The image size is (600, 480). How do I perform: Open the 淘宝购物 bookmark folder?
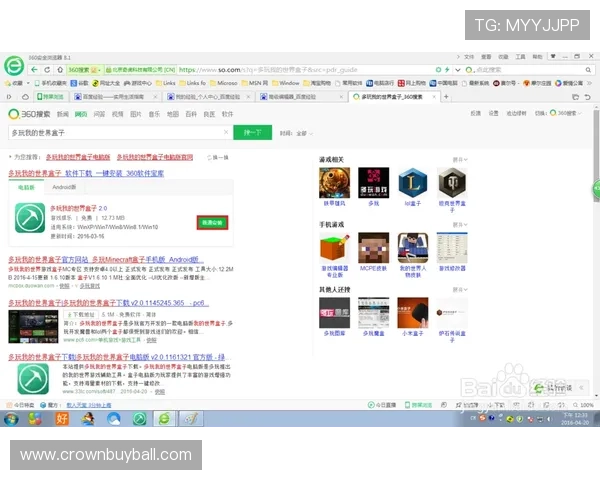(x=317, y=83)
